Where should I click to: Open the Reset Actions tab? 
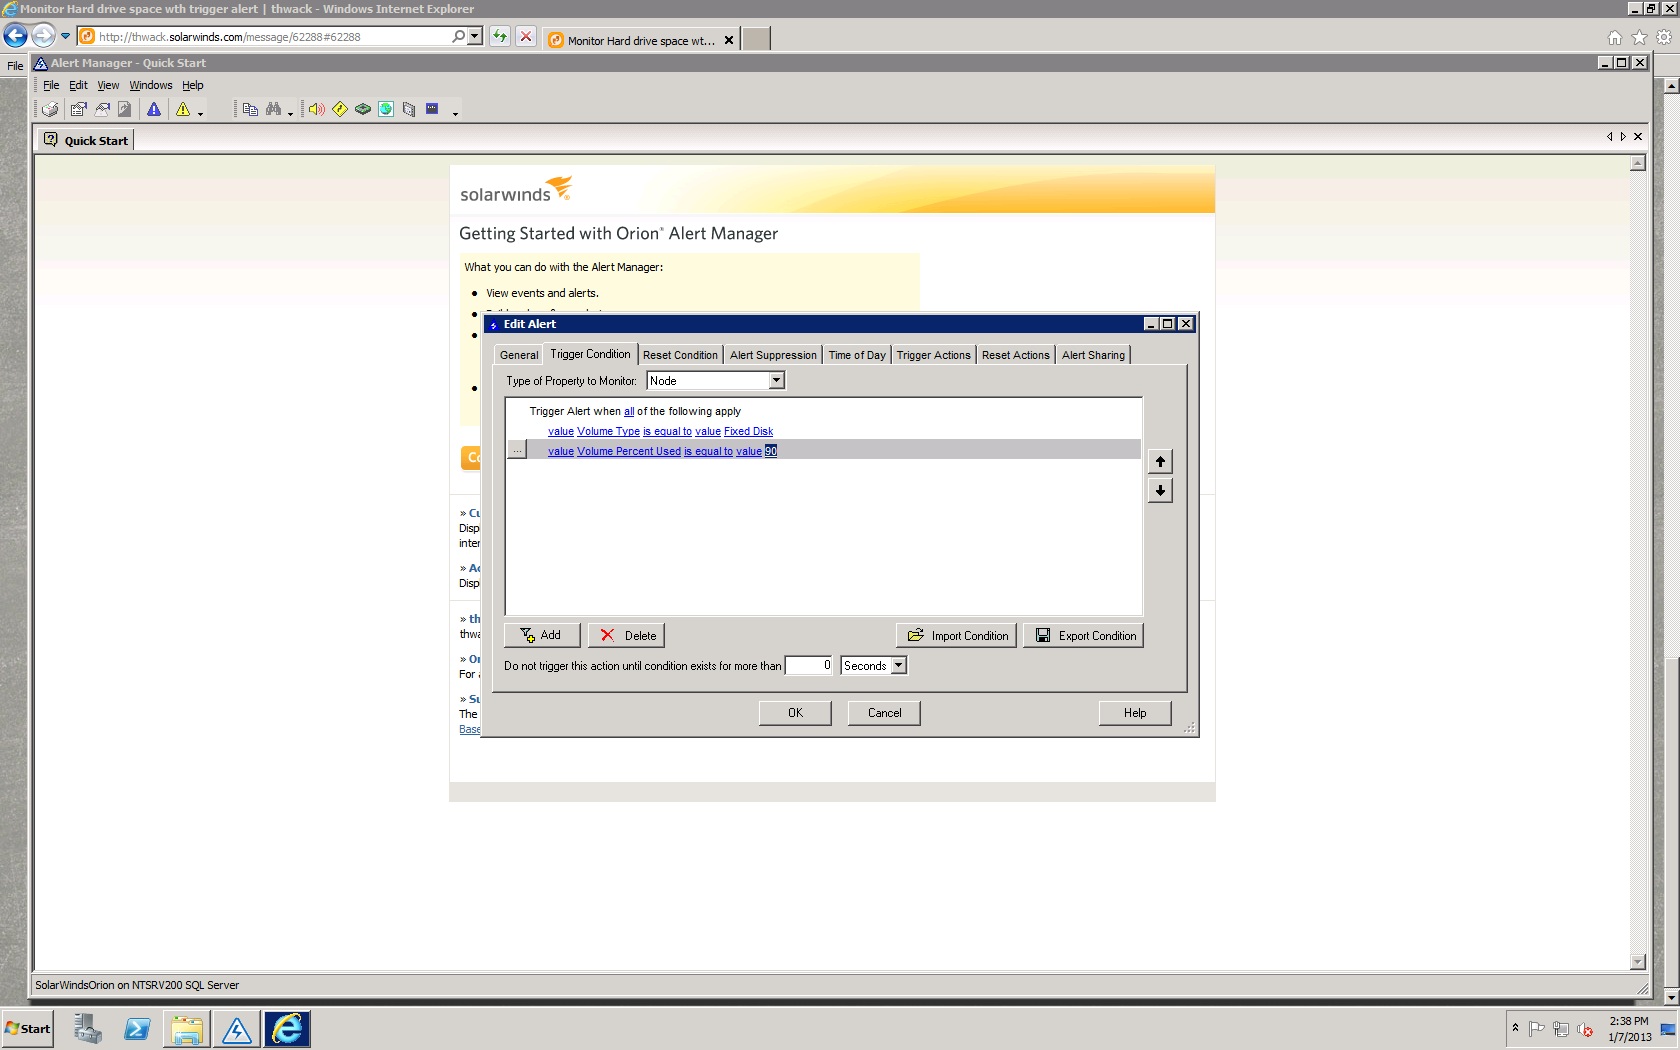[1015, 355]
